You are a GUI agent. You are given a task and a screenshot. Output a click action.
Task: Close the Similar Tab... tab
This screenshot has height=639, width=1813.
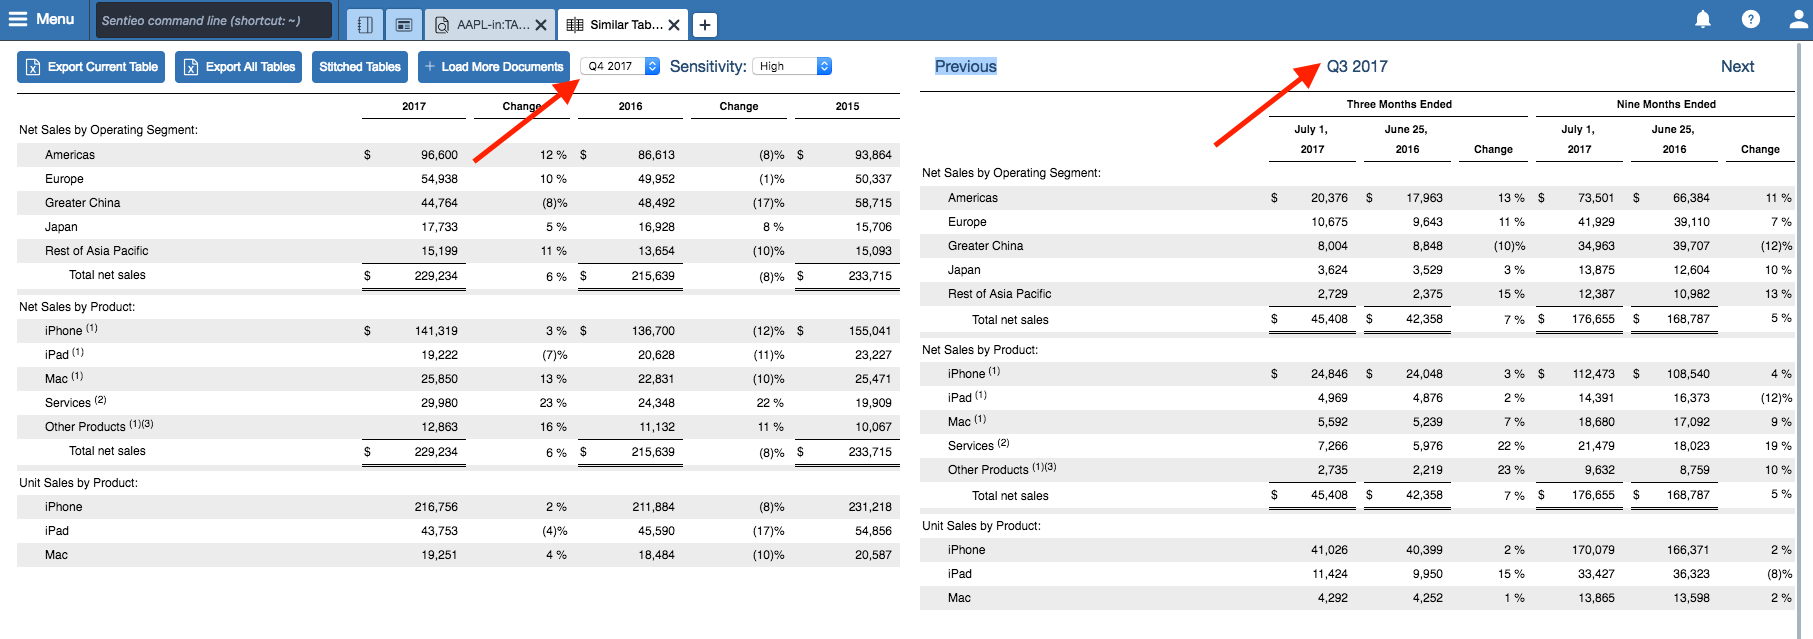pos(674,25)
